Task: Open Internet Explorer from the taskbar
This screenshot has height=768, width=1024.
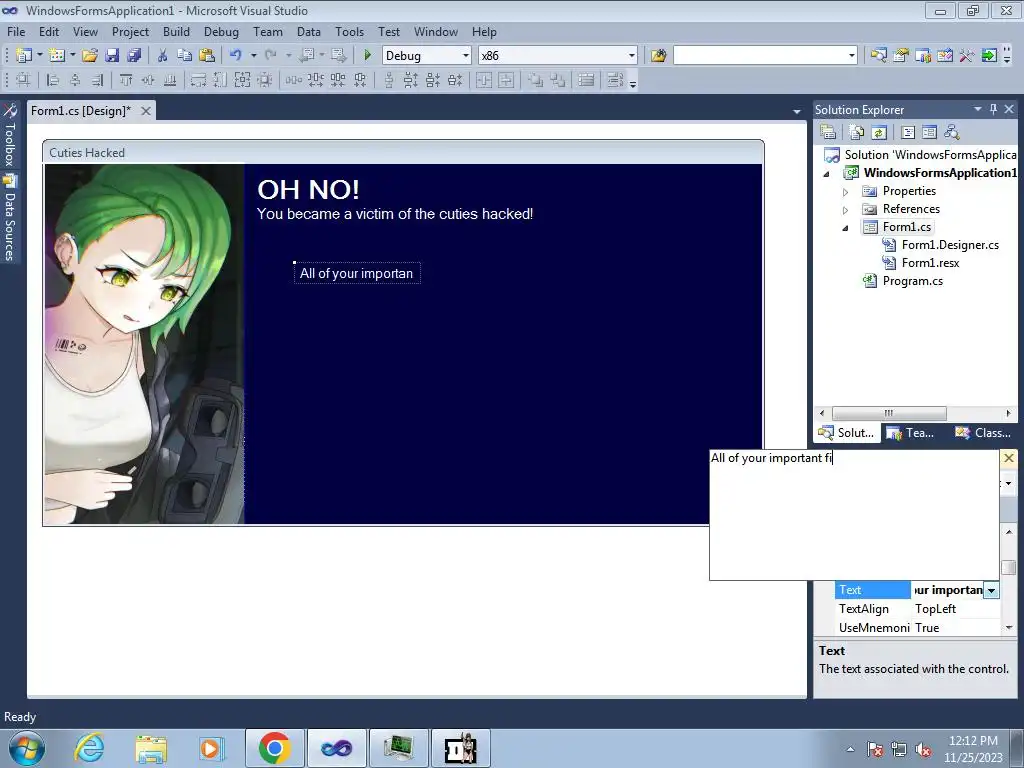Action: pyautogui.click(x=89, y=748)
